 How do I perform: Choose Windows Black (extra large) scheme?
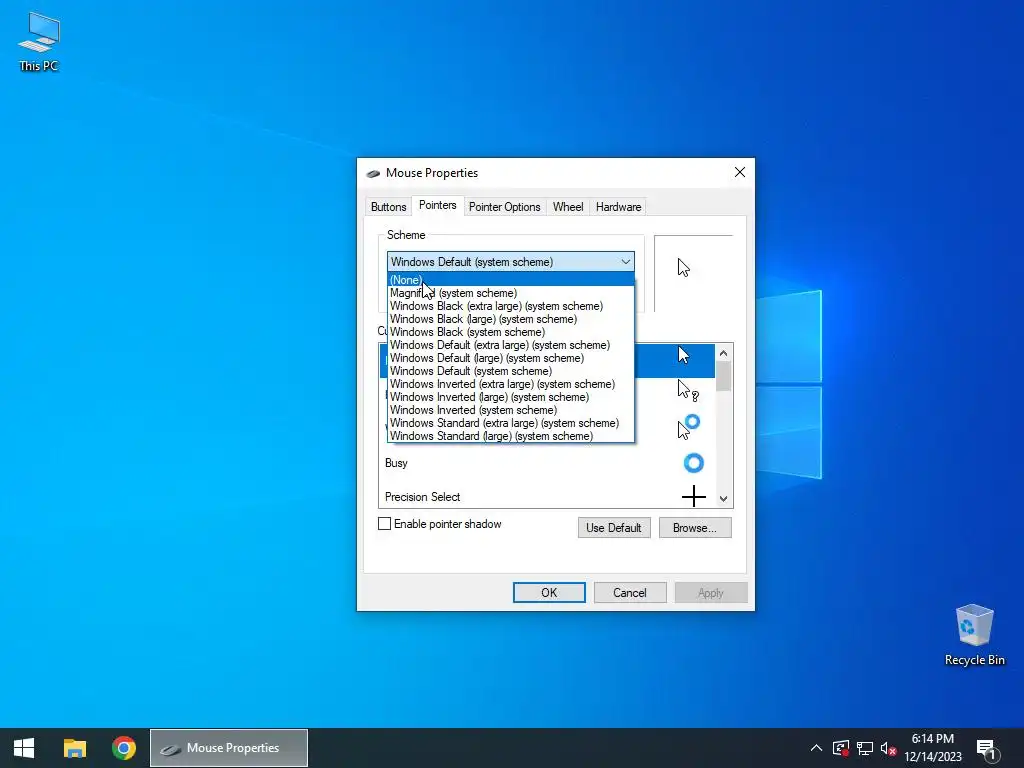[511, 306]
